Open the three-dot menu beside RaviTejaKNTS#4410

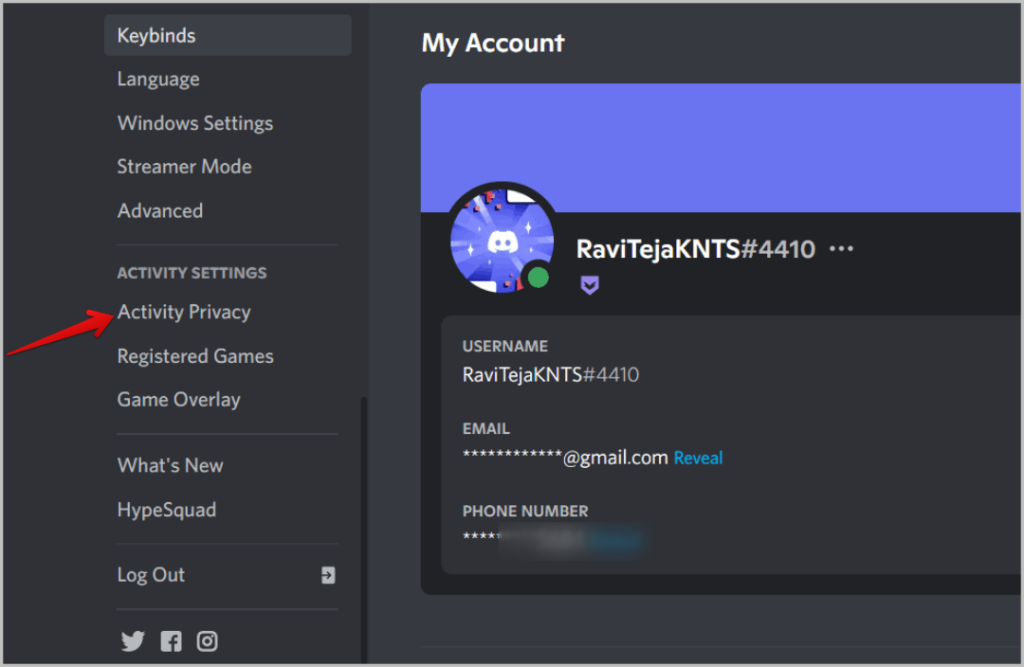841,249
